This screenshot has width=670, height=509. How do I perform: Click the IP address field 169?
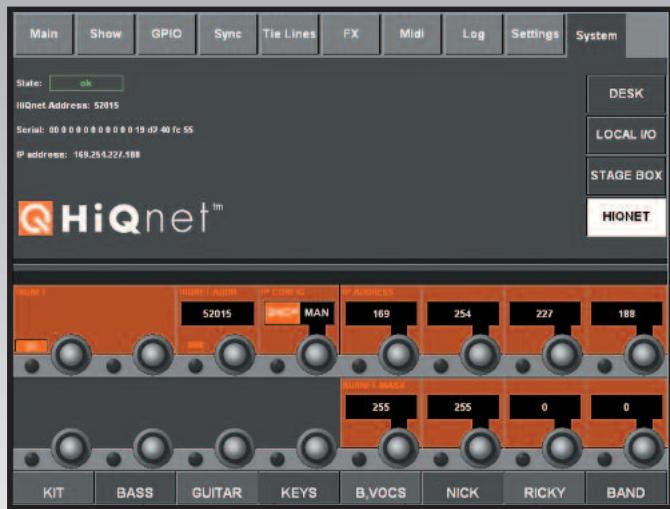pos(381,314)
